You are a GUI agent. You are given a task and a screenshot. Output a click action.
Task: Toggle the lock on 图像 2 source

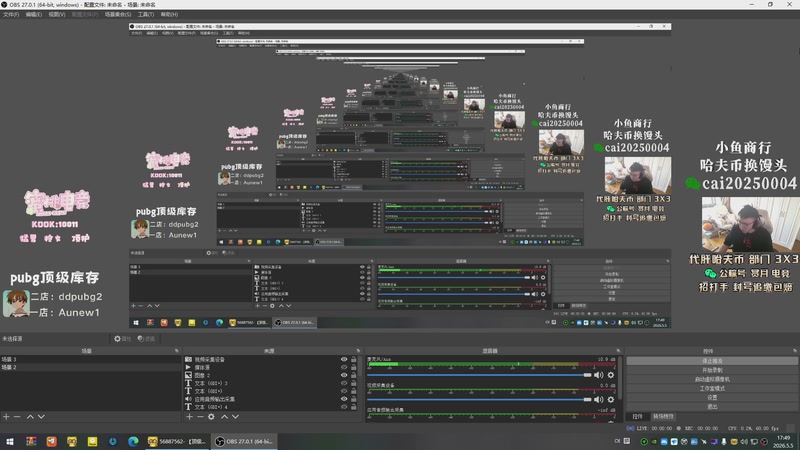(x=354, y=375)
